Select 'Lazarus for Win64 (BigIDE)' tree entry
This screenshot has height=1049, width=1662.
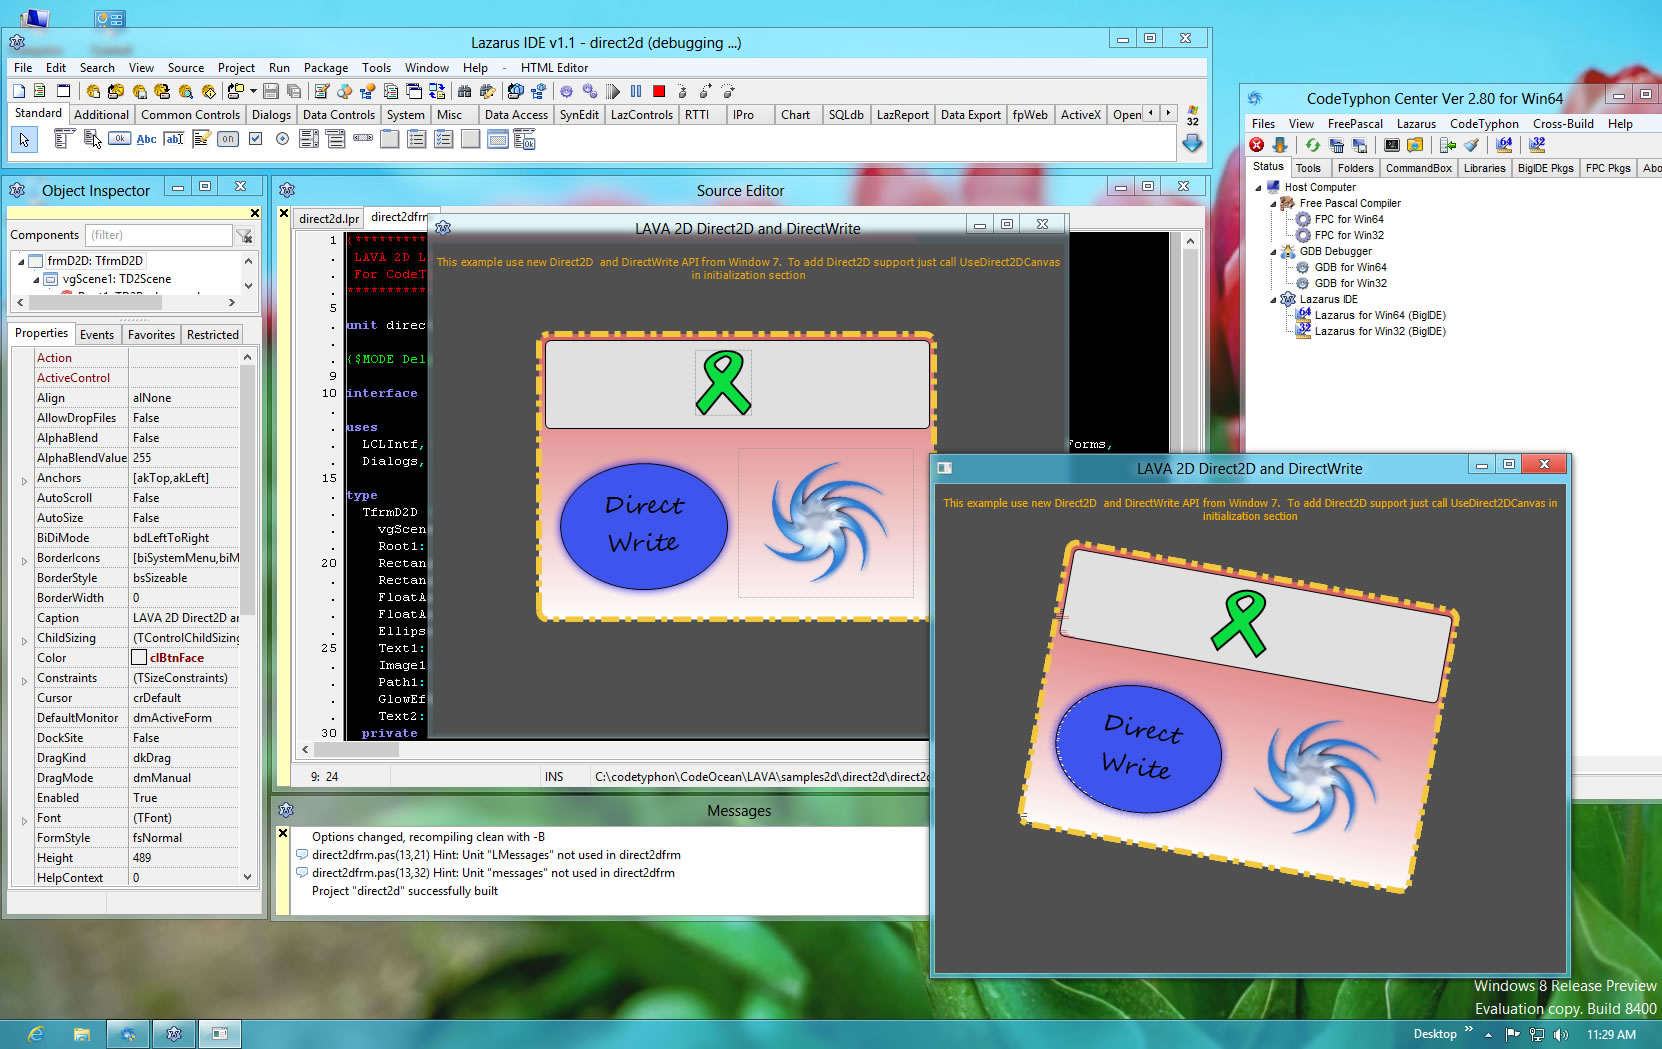click(1380, 315)
